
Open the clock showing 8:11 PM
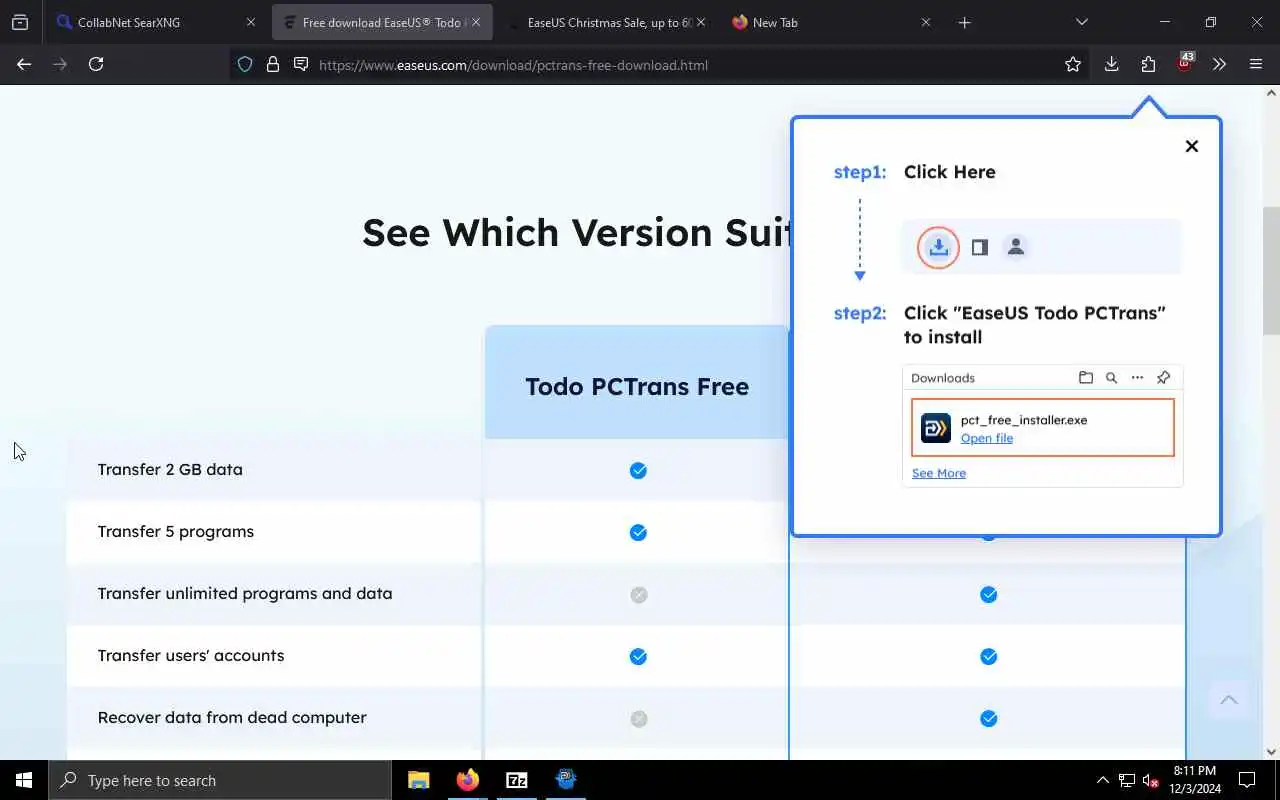[x=1194, y=780]
